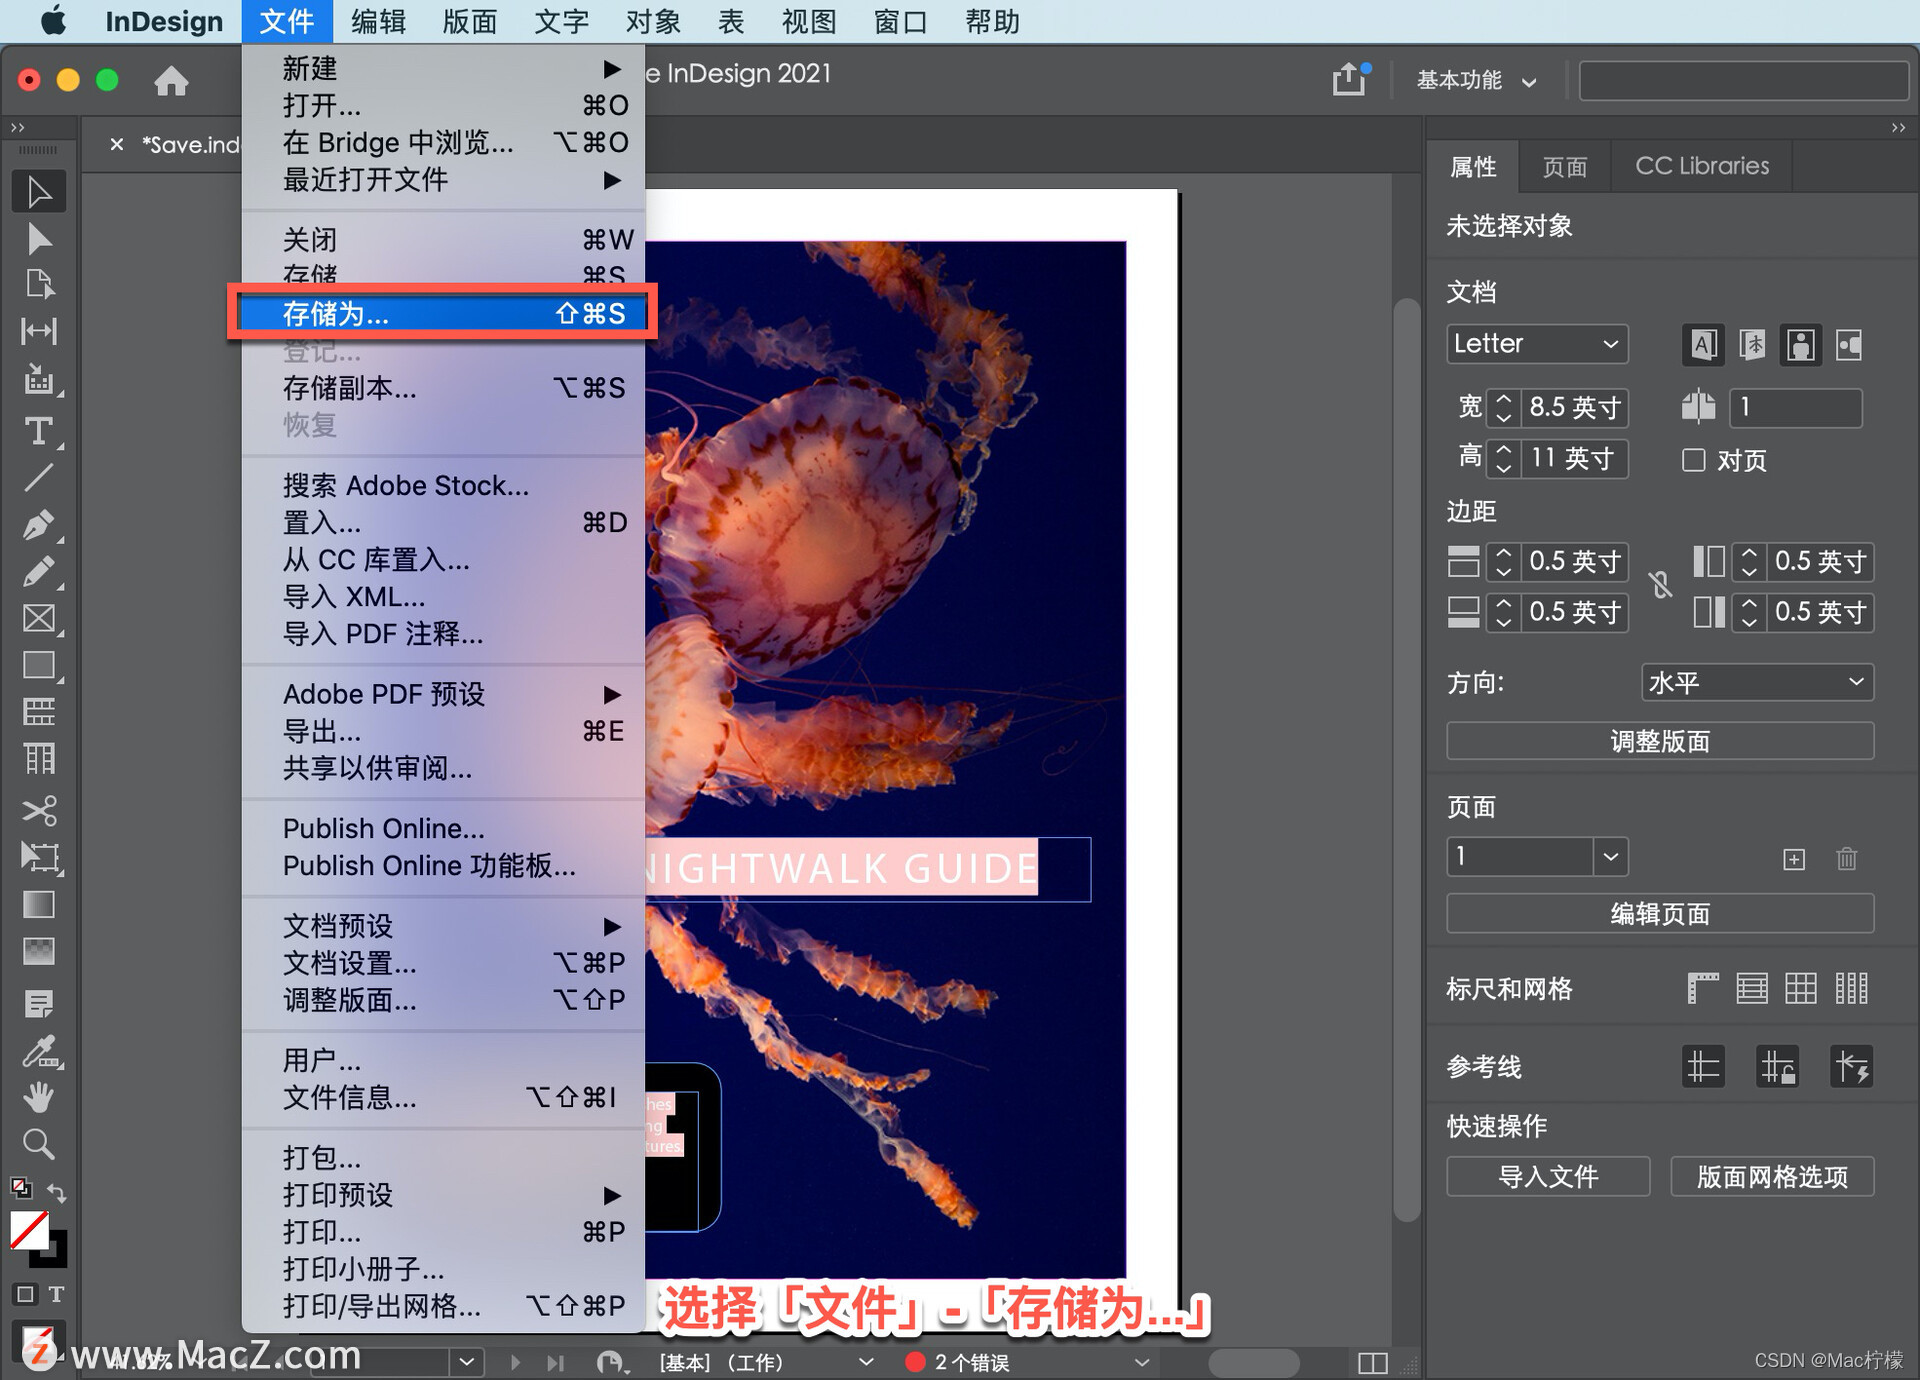Open the Letter page size dropdown
Screen dimensions: 1920x1380
point(1536,344)
